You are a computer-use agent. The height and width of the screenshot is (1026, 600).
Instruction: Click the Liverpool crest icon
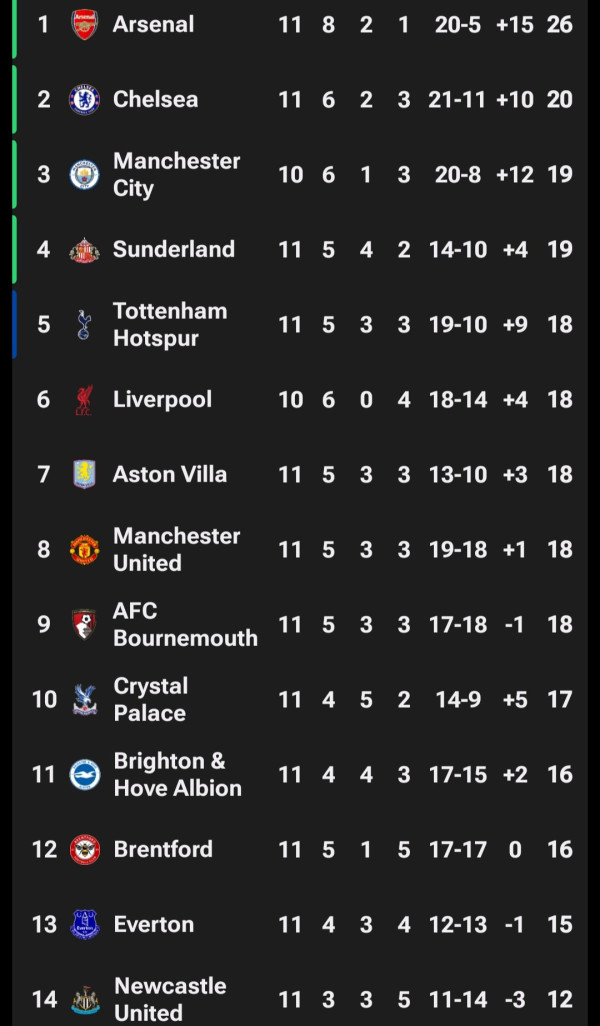tap(84, 399)
